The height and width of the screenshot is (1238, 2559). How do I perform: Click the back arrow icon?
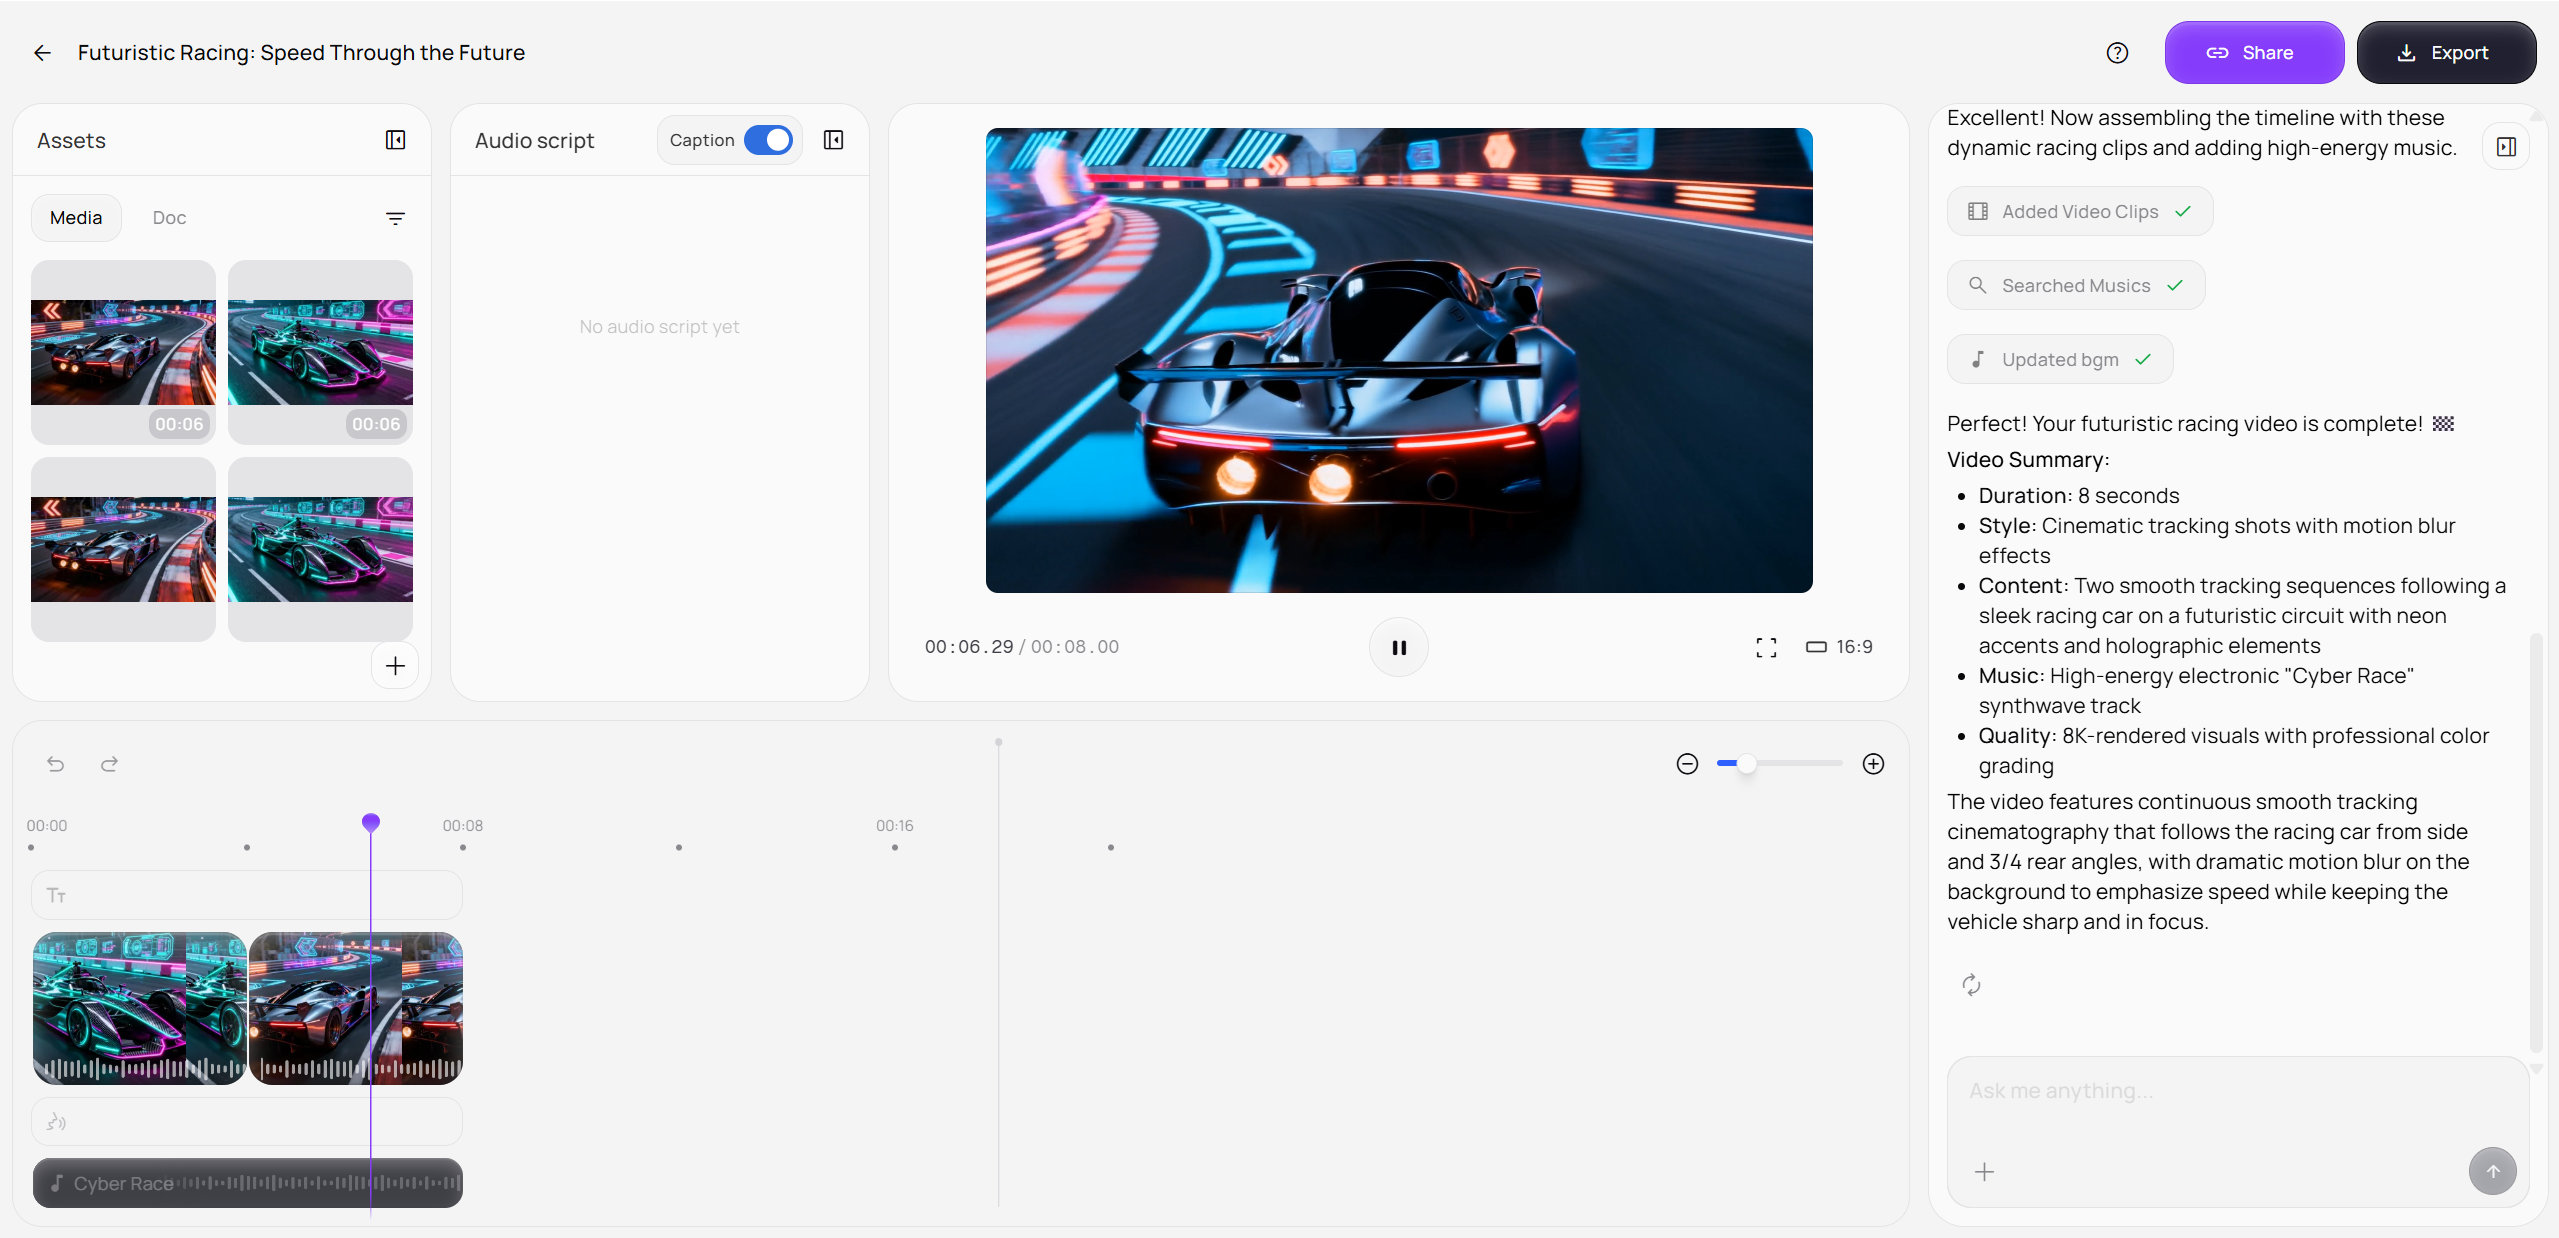pos(42,53)
